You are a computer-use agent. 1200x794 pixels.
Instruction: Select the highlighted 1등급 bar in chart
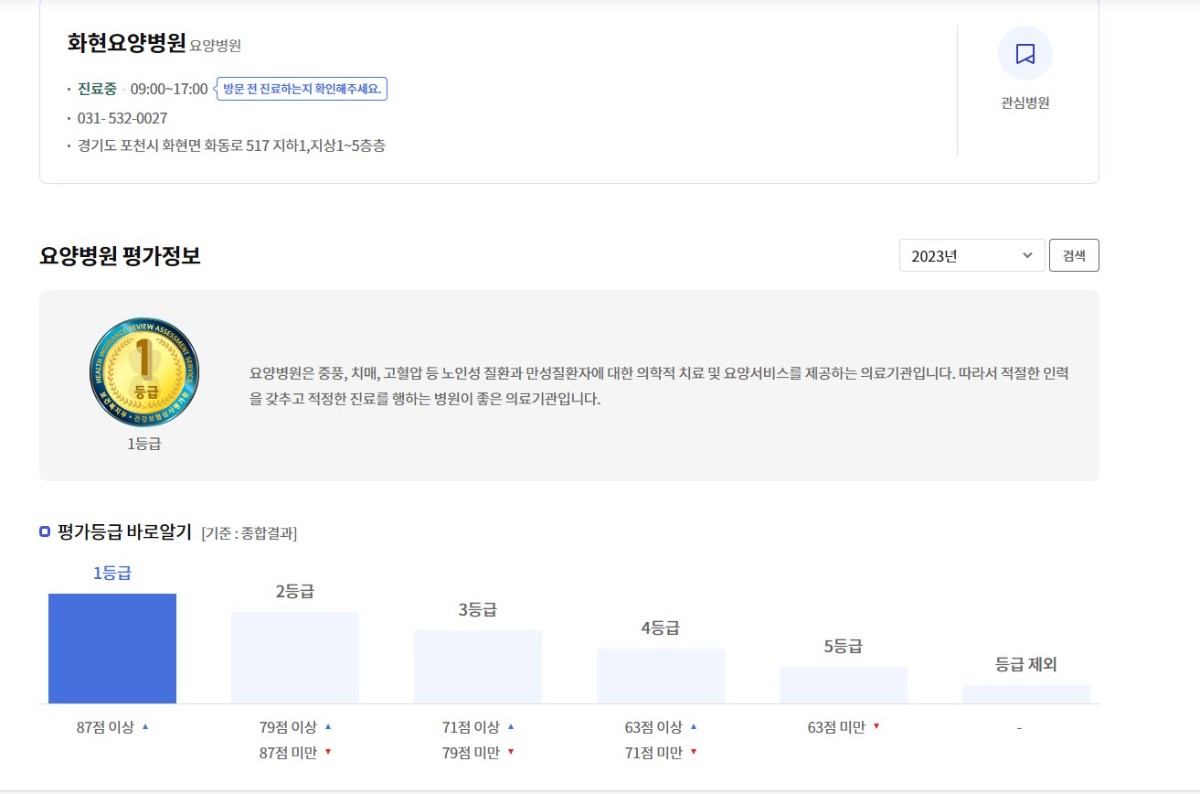111,648
